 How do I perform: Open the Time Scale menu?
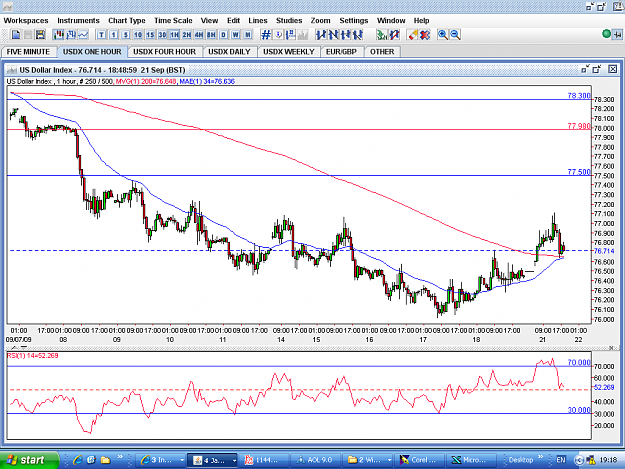click(173, 21)
